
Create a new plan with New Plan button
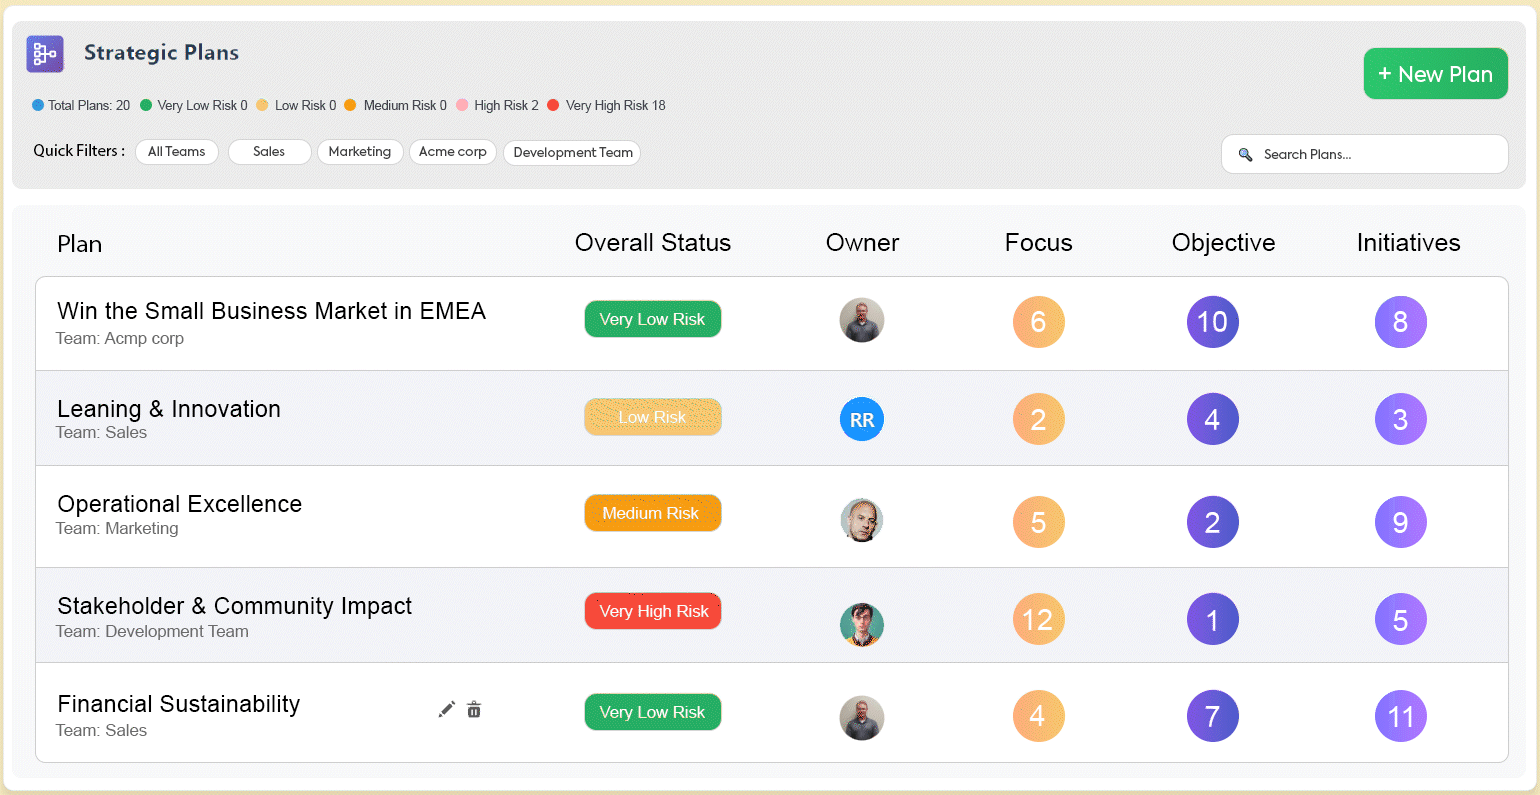pyautogui.click(x=1435, y=74)
